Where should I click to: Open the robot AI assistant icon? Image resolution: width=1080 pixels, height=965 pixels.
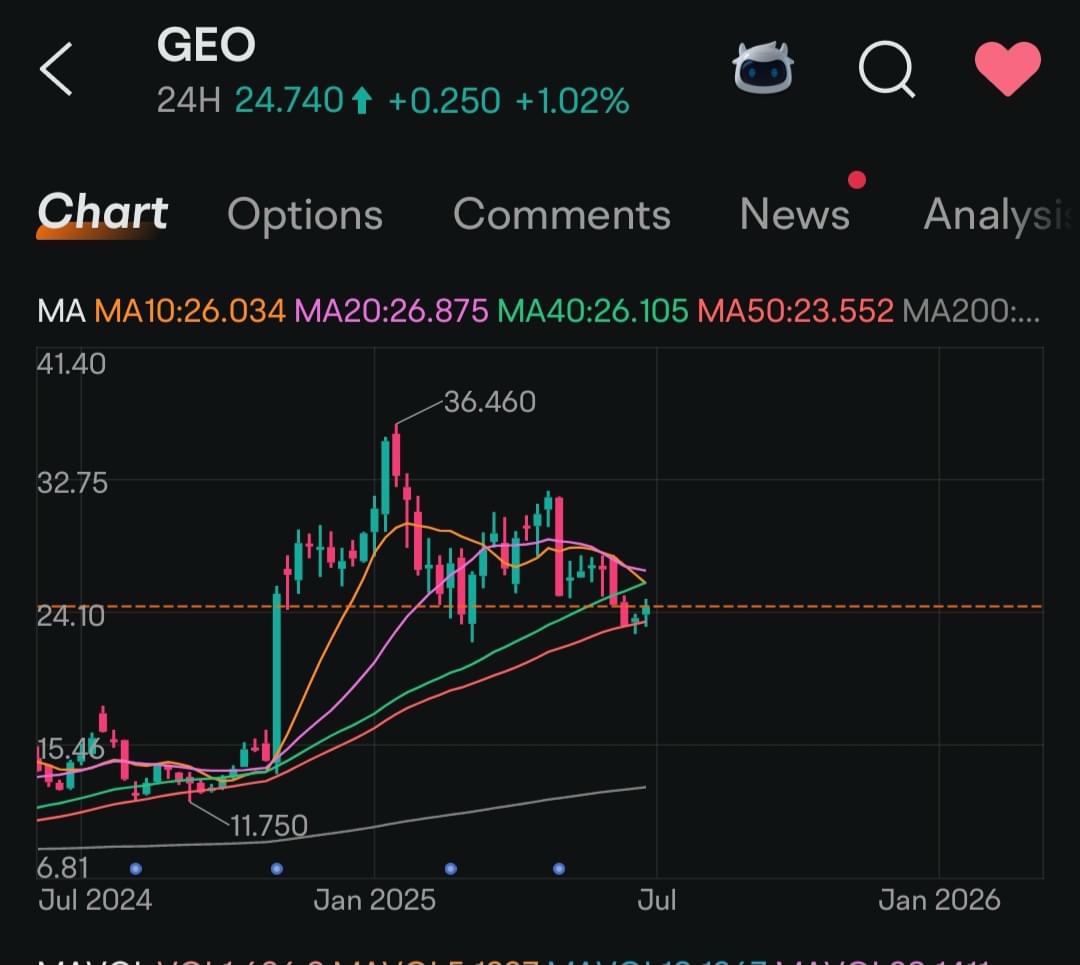[x=762, y=68]
